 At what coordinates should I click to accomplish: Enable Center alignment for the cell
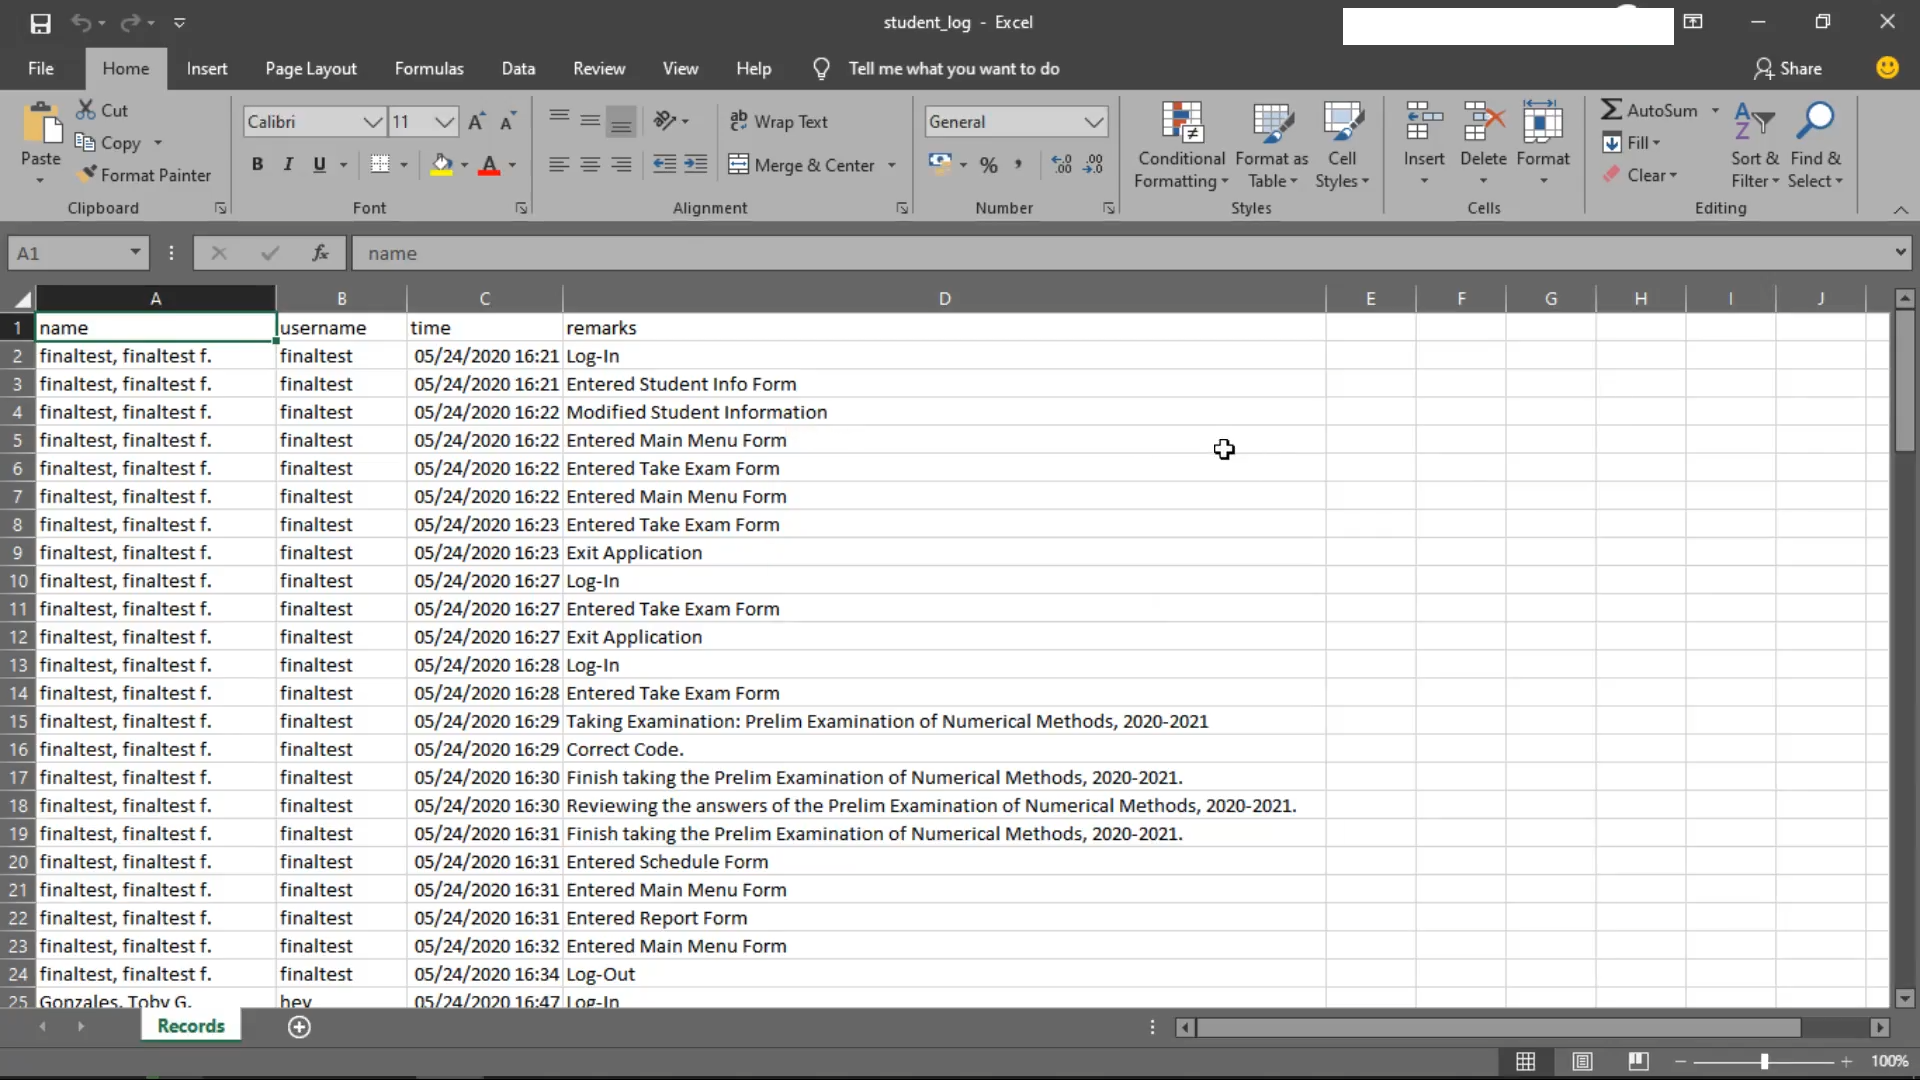590,164
